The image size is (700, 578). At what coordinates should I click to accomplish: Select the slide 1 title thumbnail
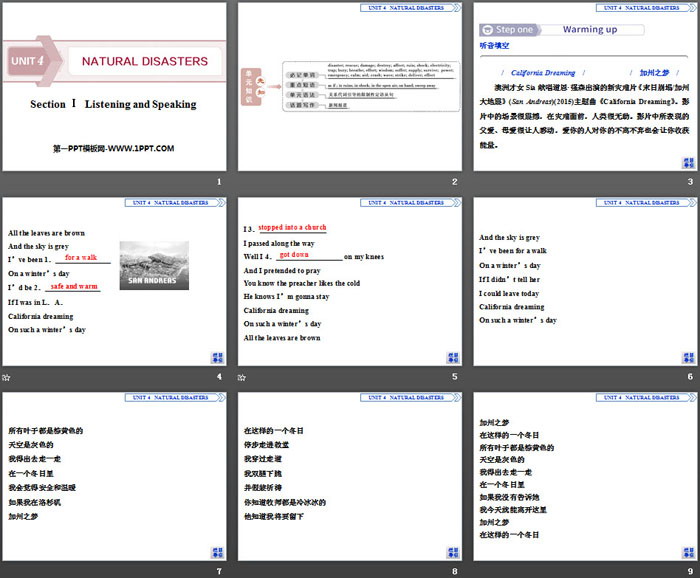(x=114, y=87)
